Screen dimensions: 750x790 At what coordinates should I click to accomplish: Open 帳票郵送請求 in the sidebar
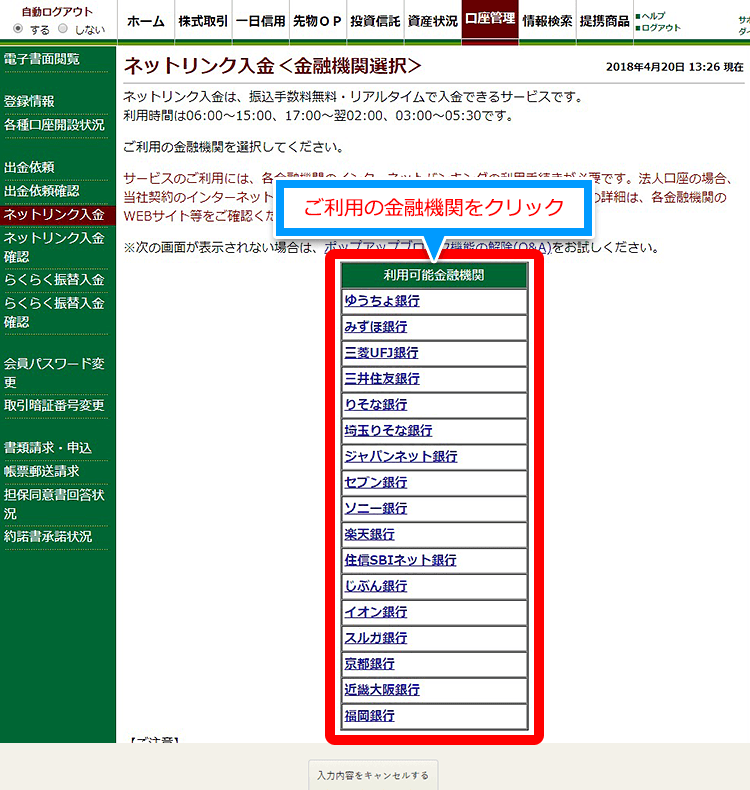42,471
